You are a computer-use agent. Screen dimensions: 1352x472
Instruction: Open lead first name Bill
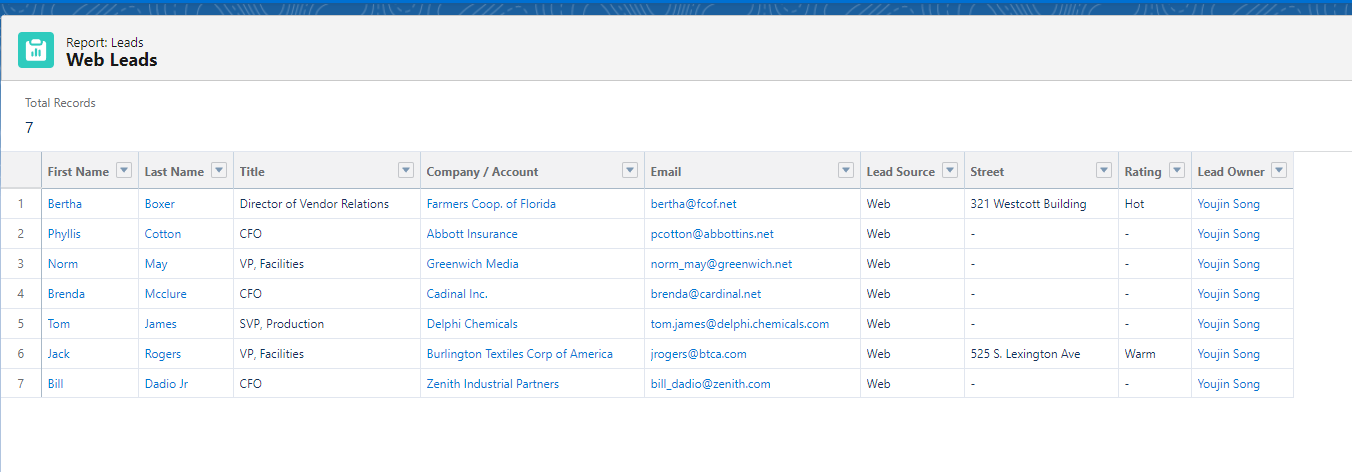[x=56, y=384]
